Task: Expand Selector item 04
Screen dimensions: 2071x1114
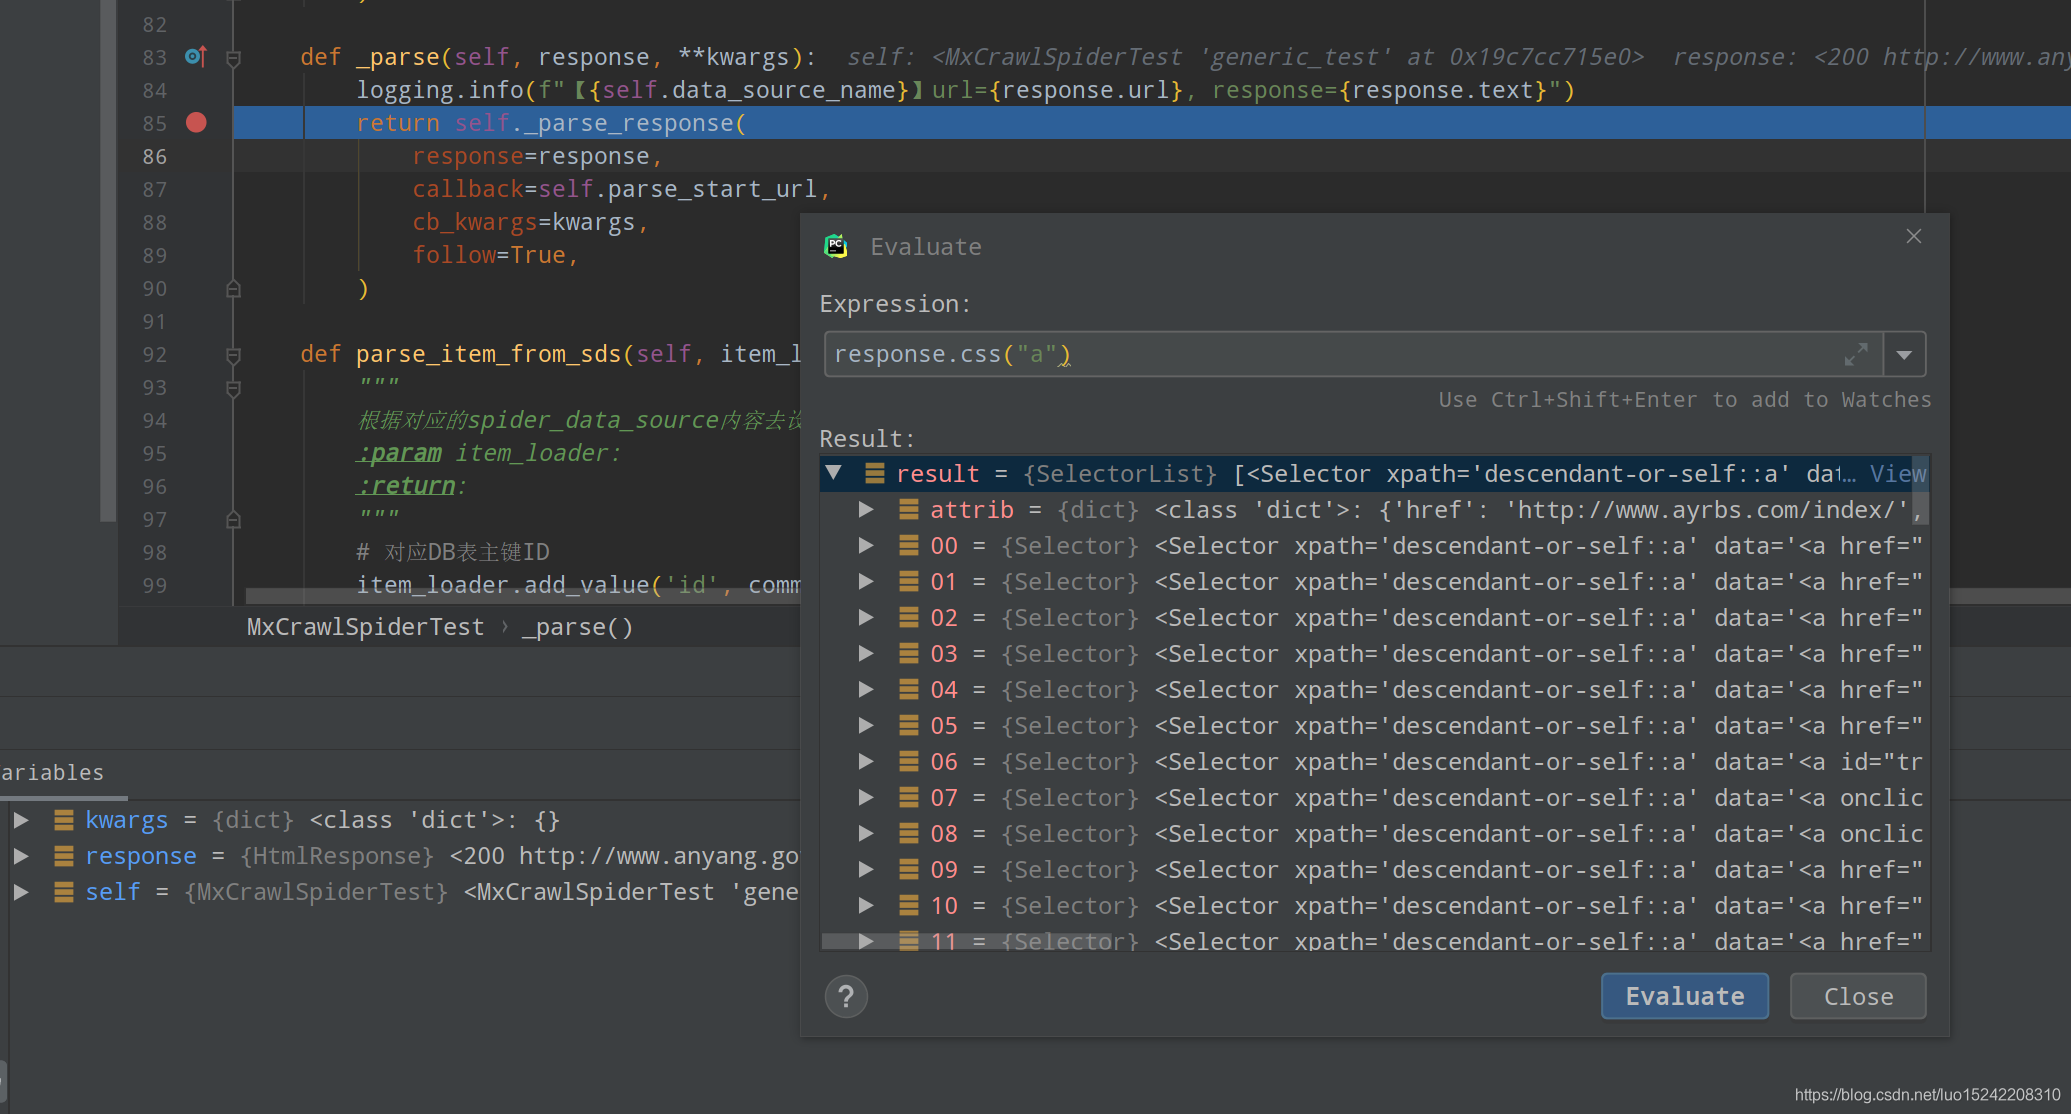Action: tap(866, 690)
